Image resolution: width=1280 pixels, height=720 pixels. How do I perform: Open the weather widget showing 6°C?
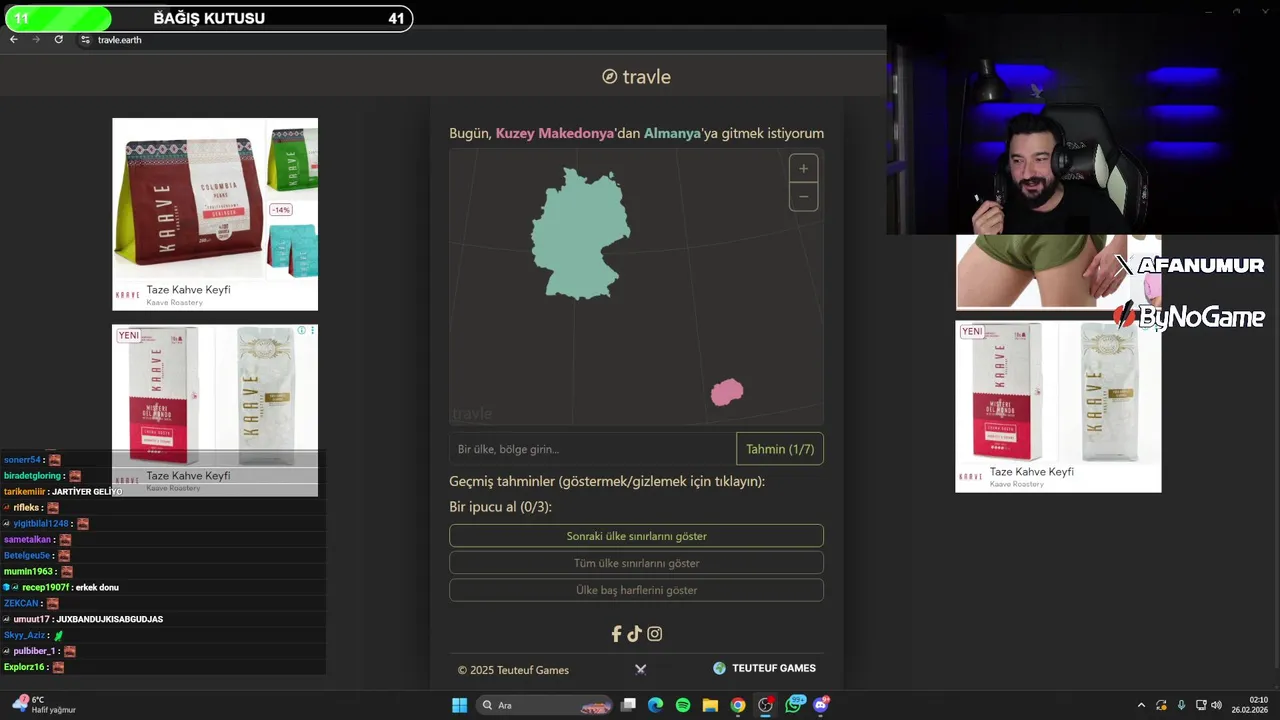coord(45,705)
